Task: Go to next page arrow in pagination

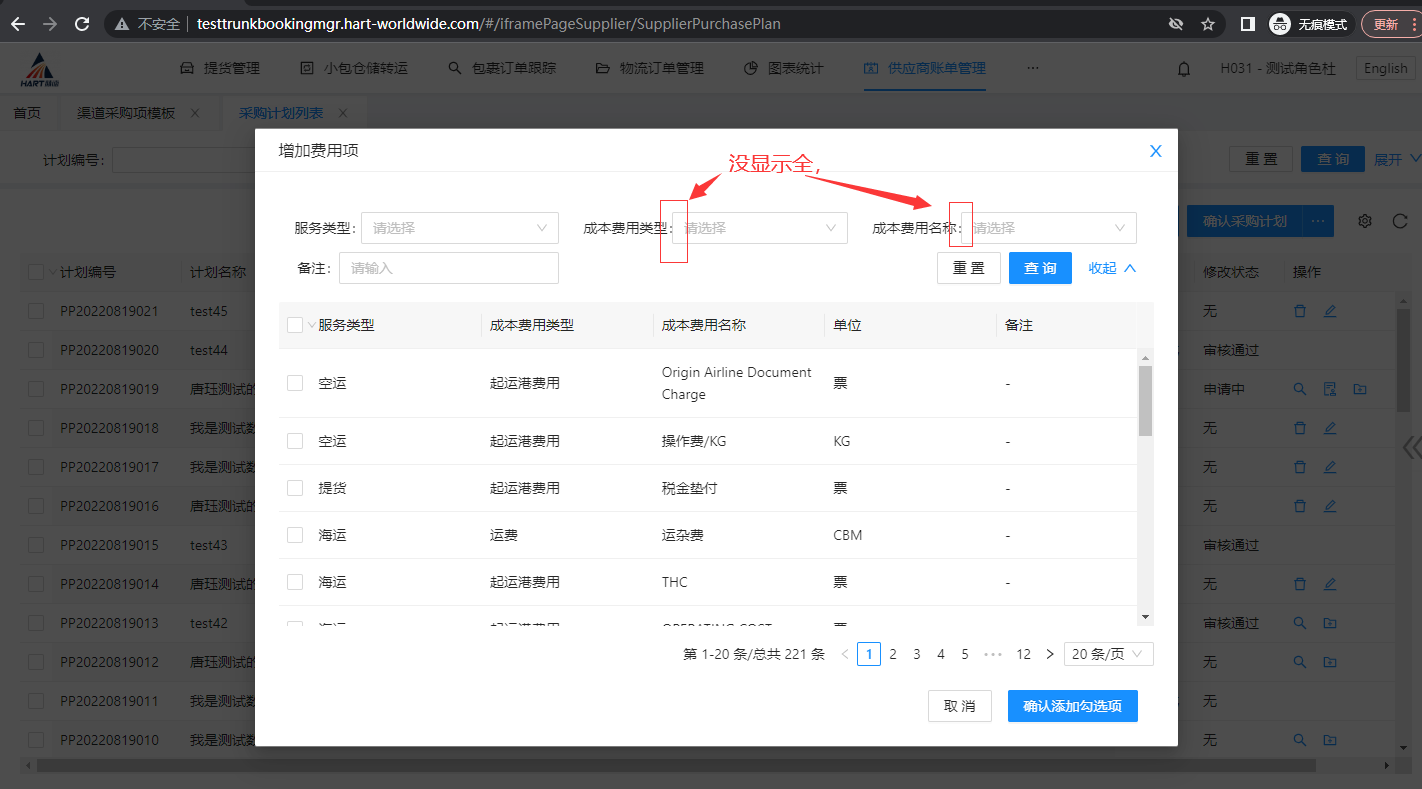Action: 1049,654
